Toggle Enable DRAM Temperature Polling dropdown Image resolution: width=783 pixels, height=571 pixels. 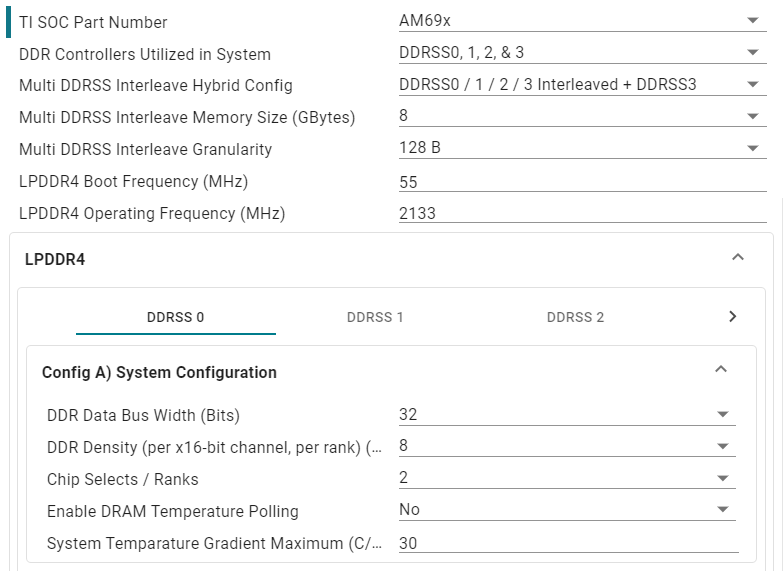tap(566, 510)
